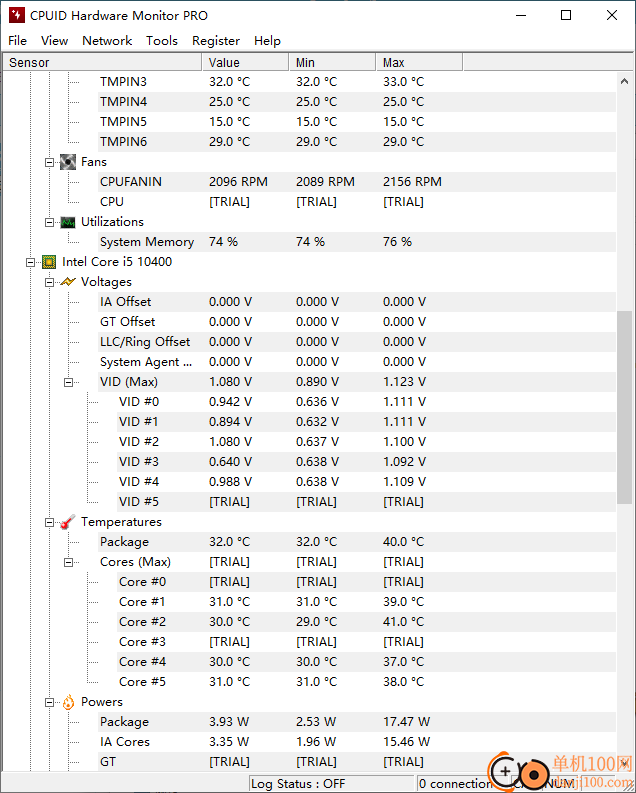
Task: Select the System Agent voltage row
Action: tap(357, 362)
